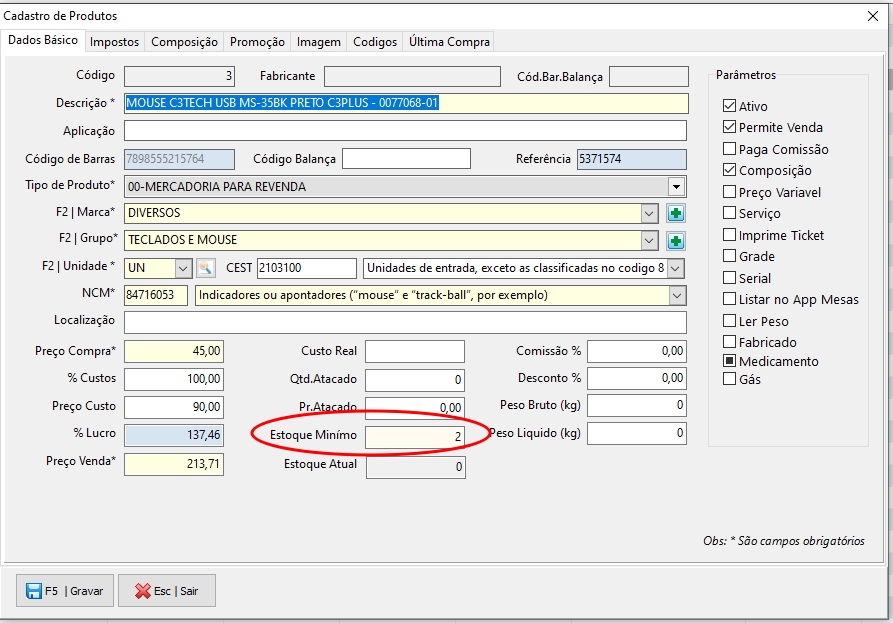The image size is (893, 623).
Task: Expand the Tipo de Produto dropdown
Action: (x=676, y=186)
